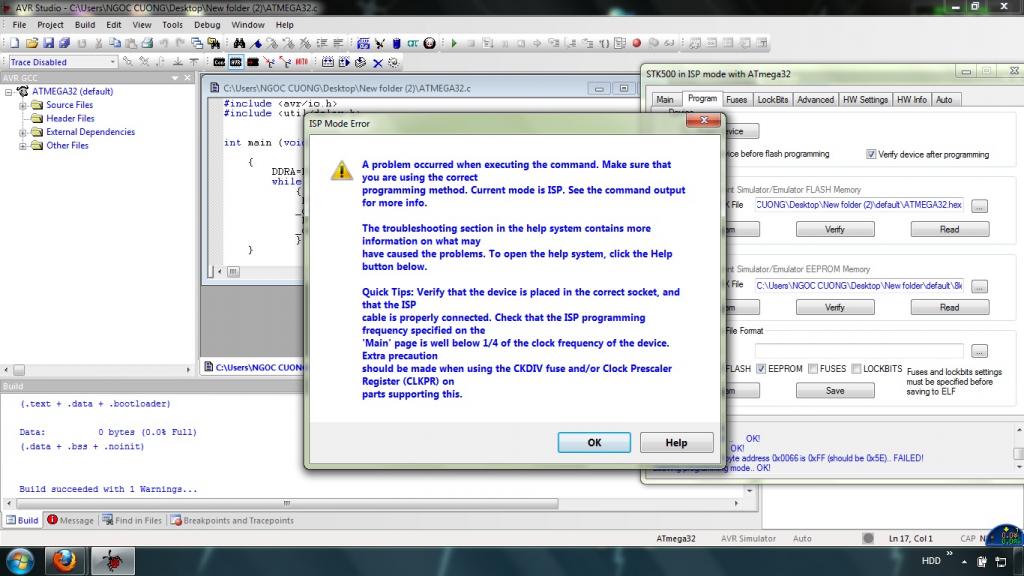The height and width of the screenshot is (576, 1024).
Task: Click the Copy toolbar icon
Action: (115, 43)
